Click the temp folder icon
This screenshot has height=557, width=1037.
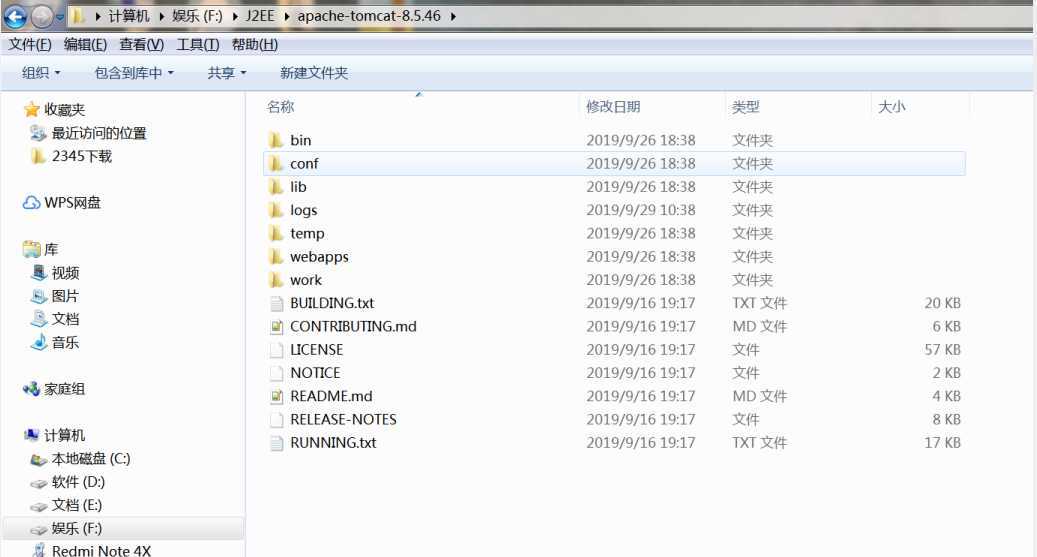(276, 233)
